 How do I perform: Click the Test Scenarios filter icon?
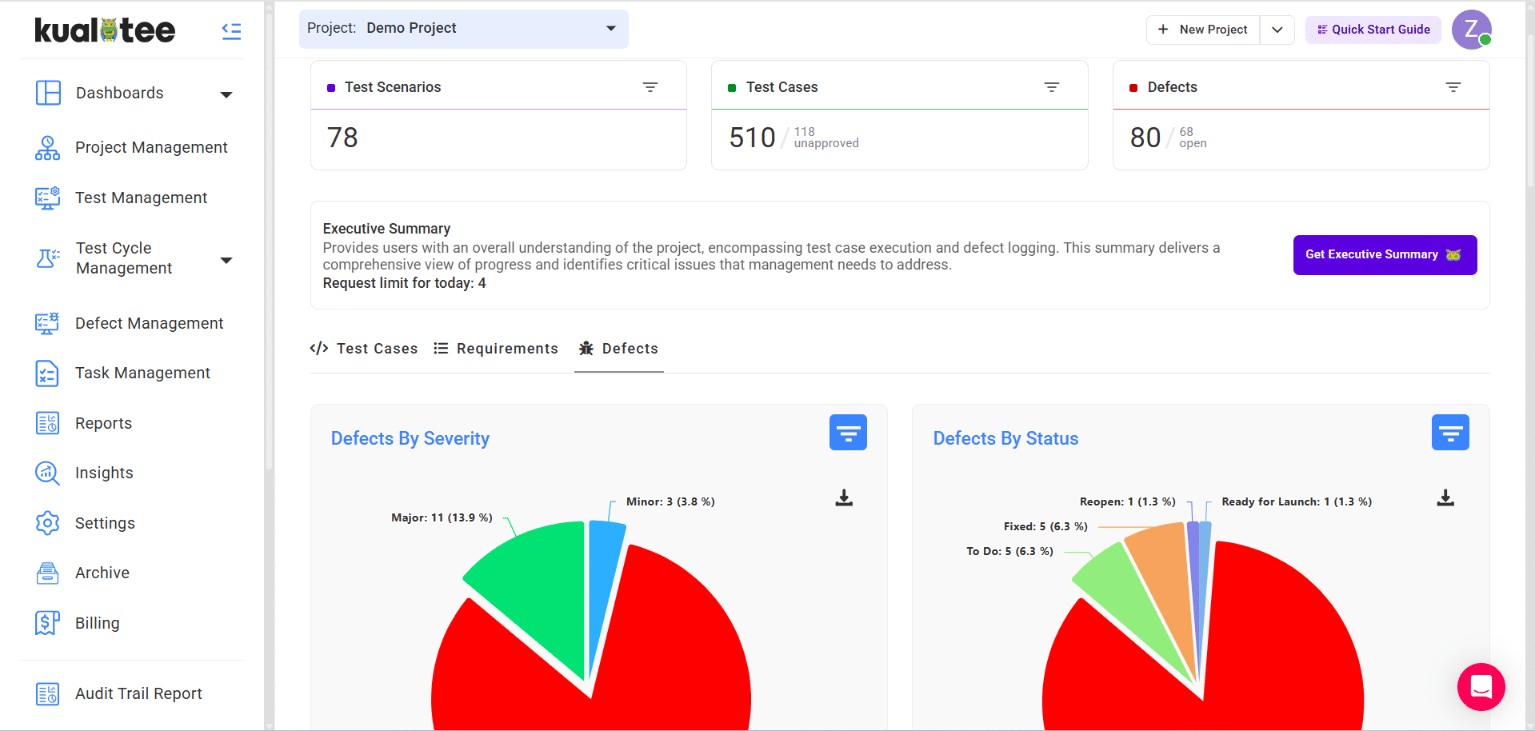(x=650, y=87)
